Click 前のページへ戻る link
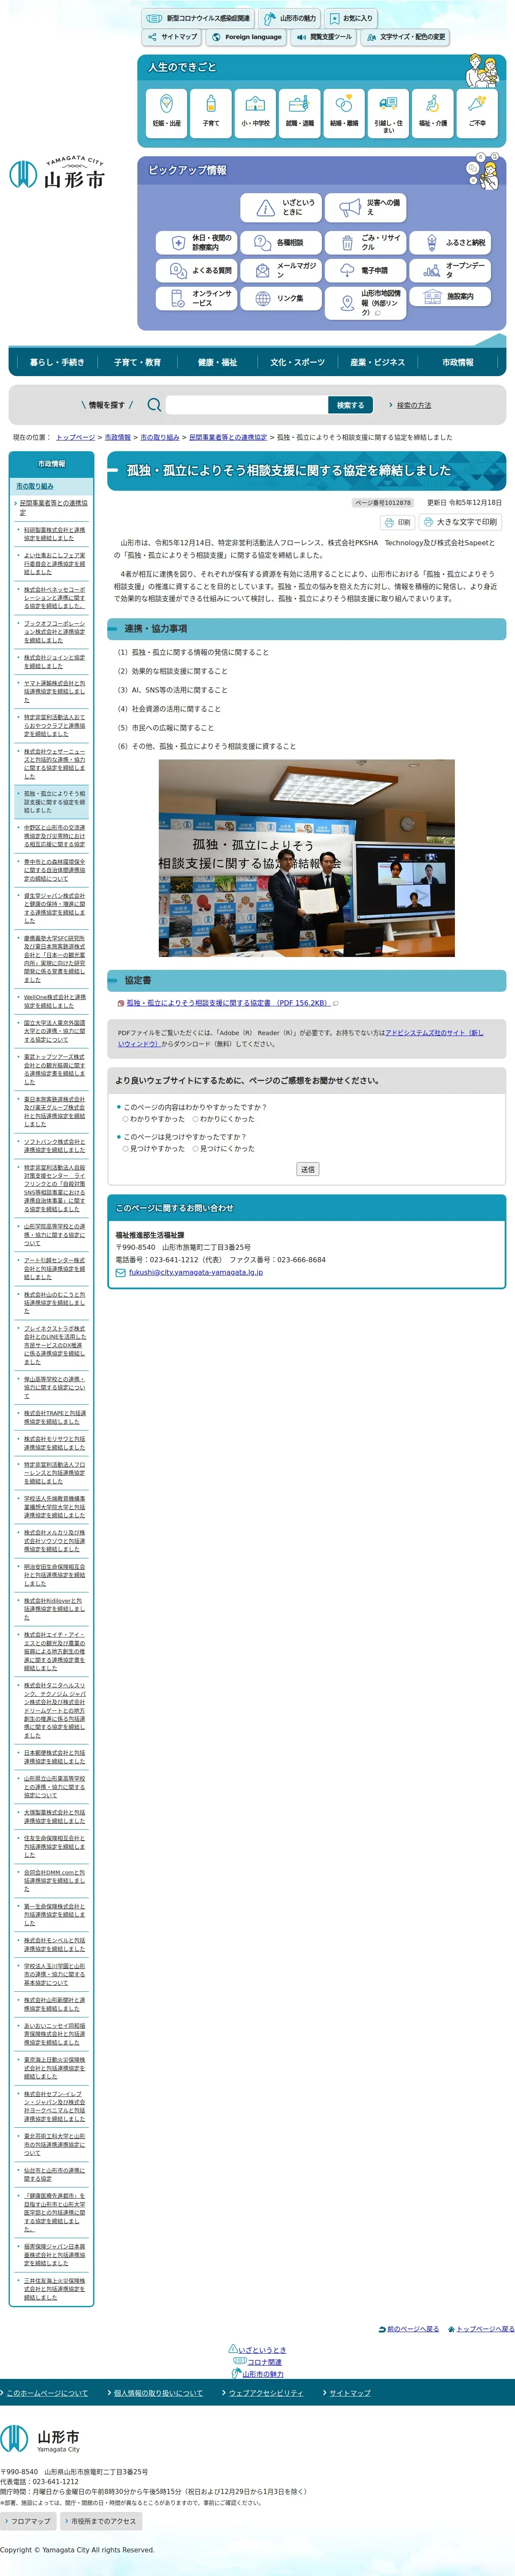Image resolution: width=515 pixels, height=2576 pixels. point(413,2329)
